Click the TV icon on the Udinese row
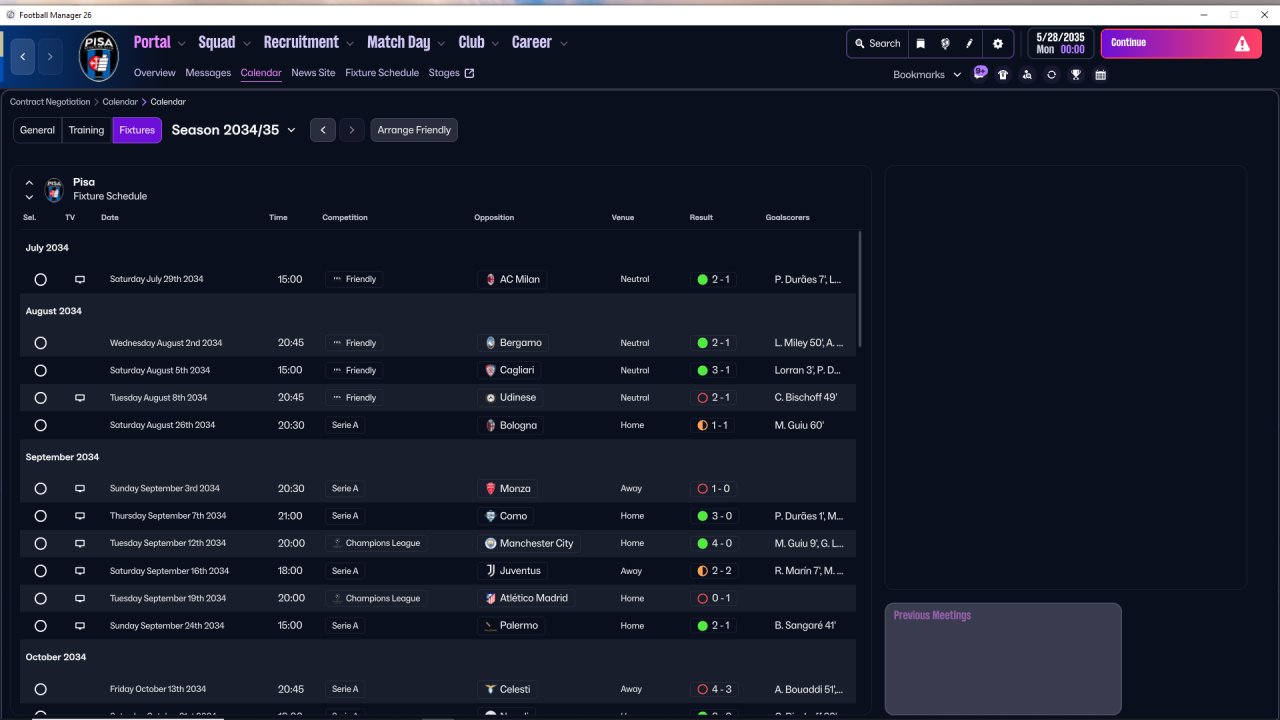 [x=80, y=398]
